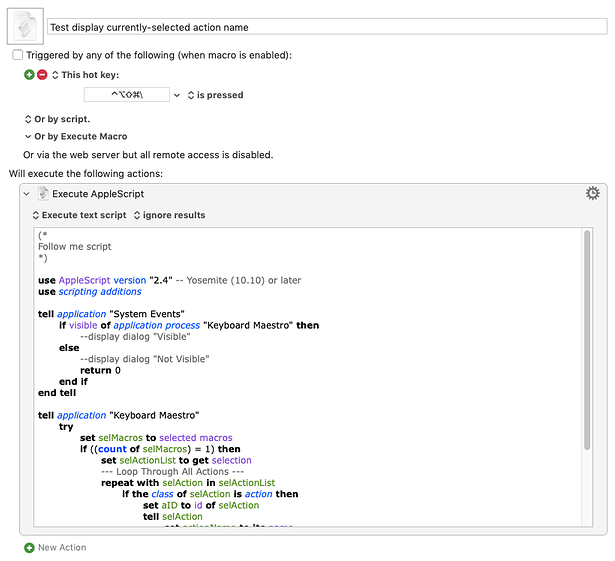Add a trigger with the green plus

29,75
